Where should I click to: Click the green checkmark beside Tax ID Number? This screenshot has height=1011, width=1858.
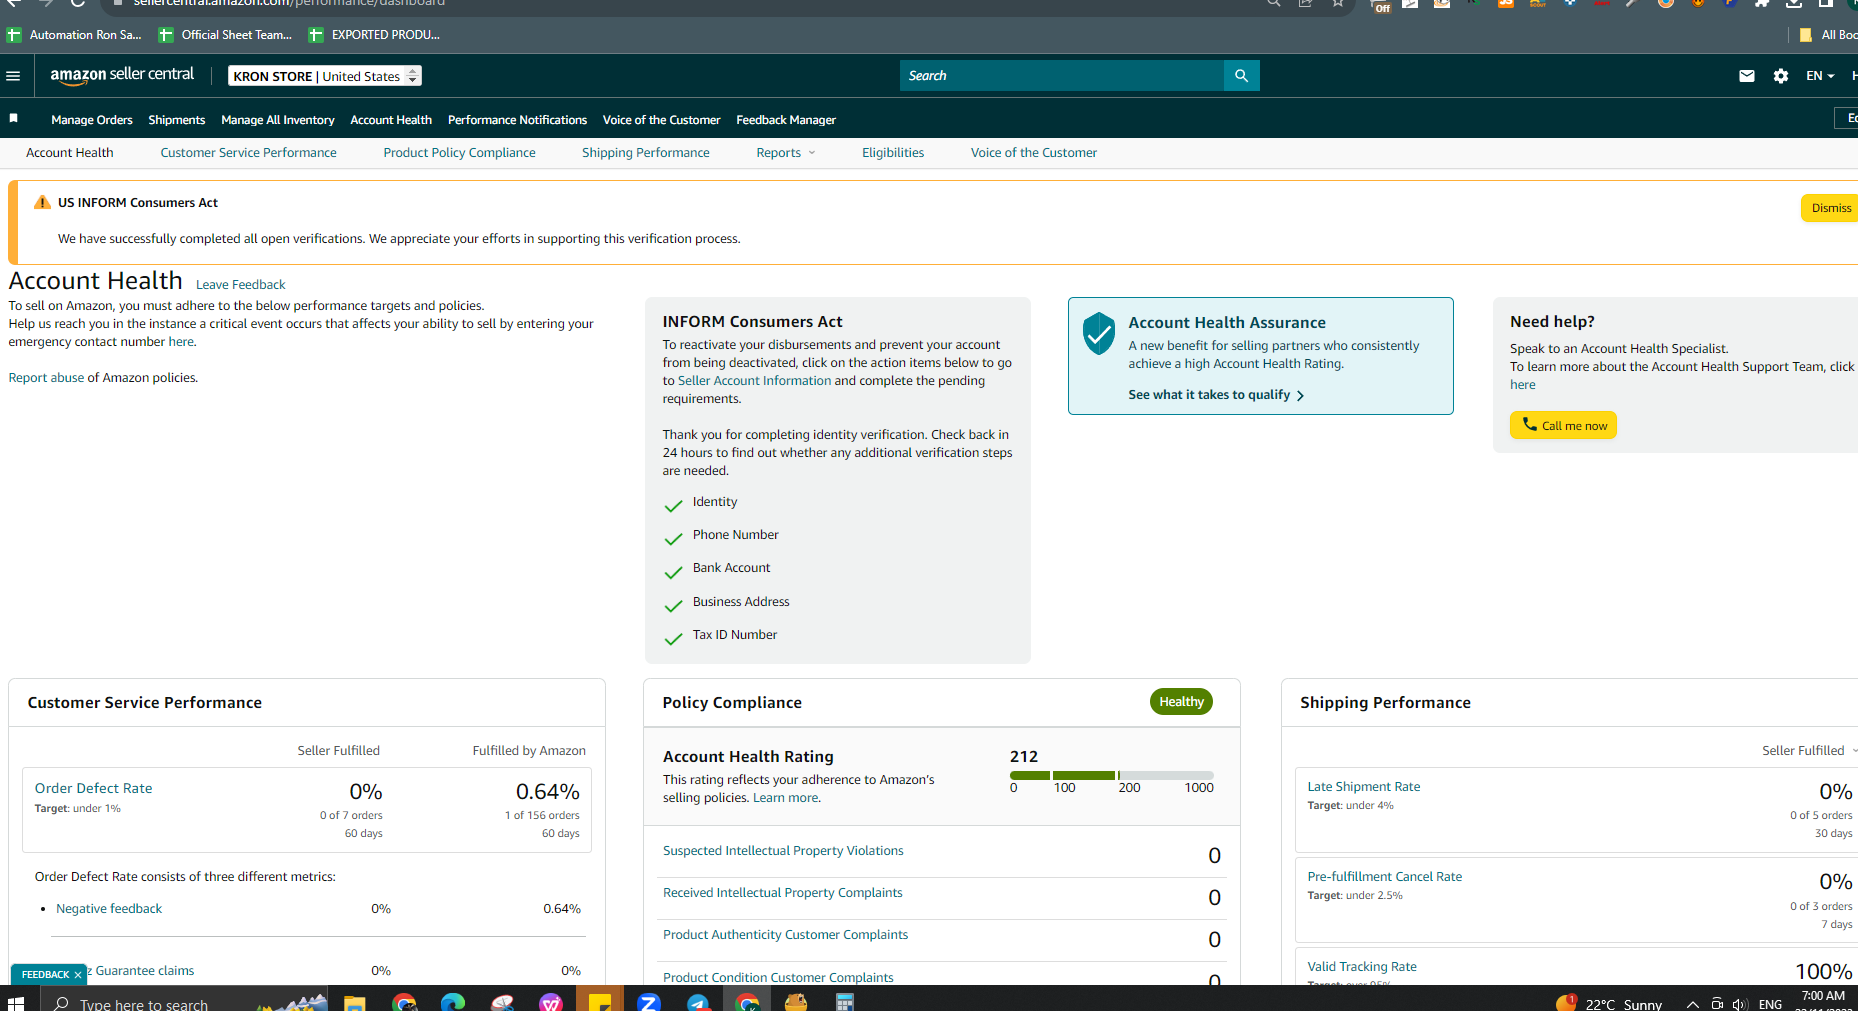coord(674,638)
